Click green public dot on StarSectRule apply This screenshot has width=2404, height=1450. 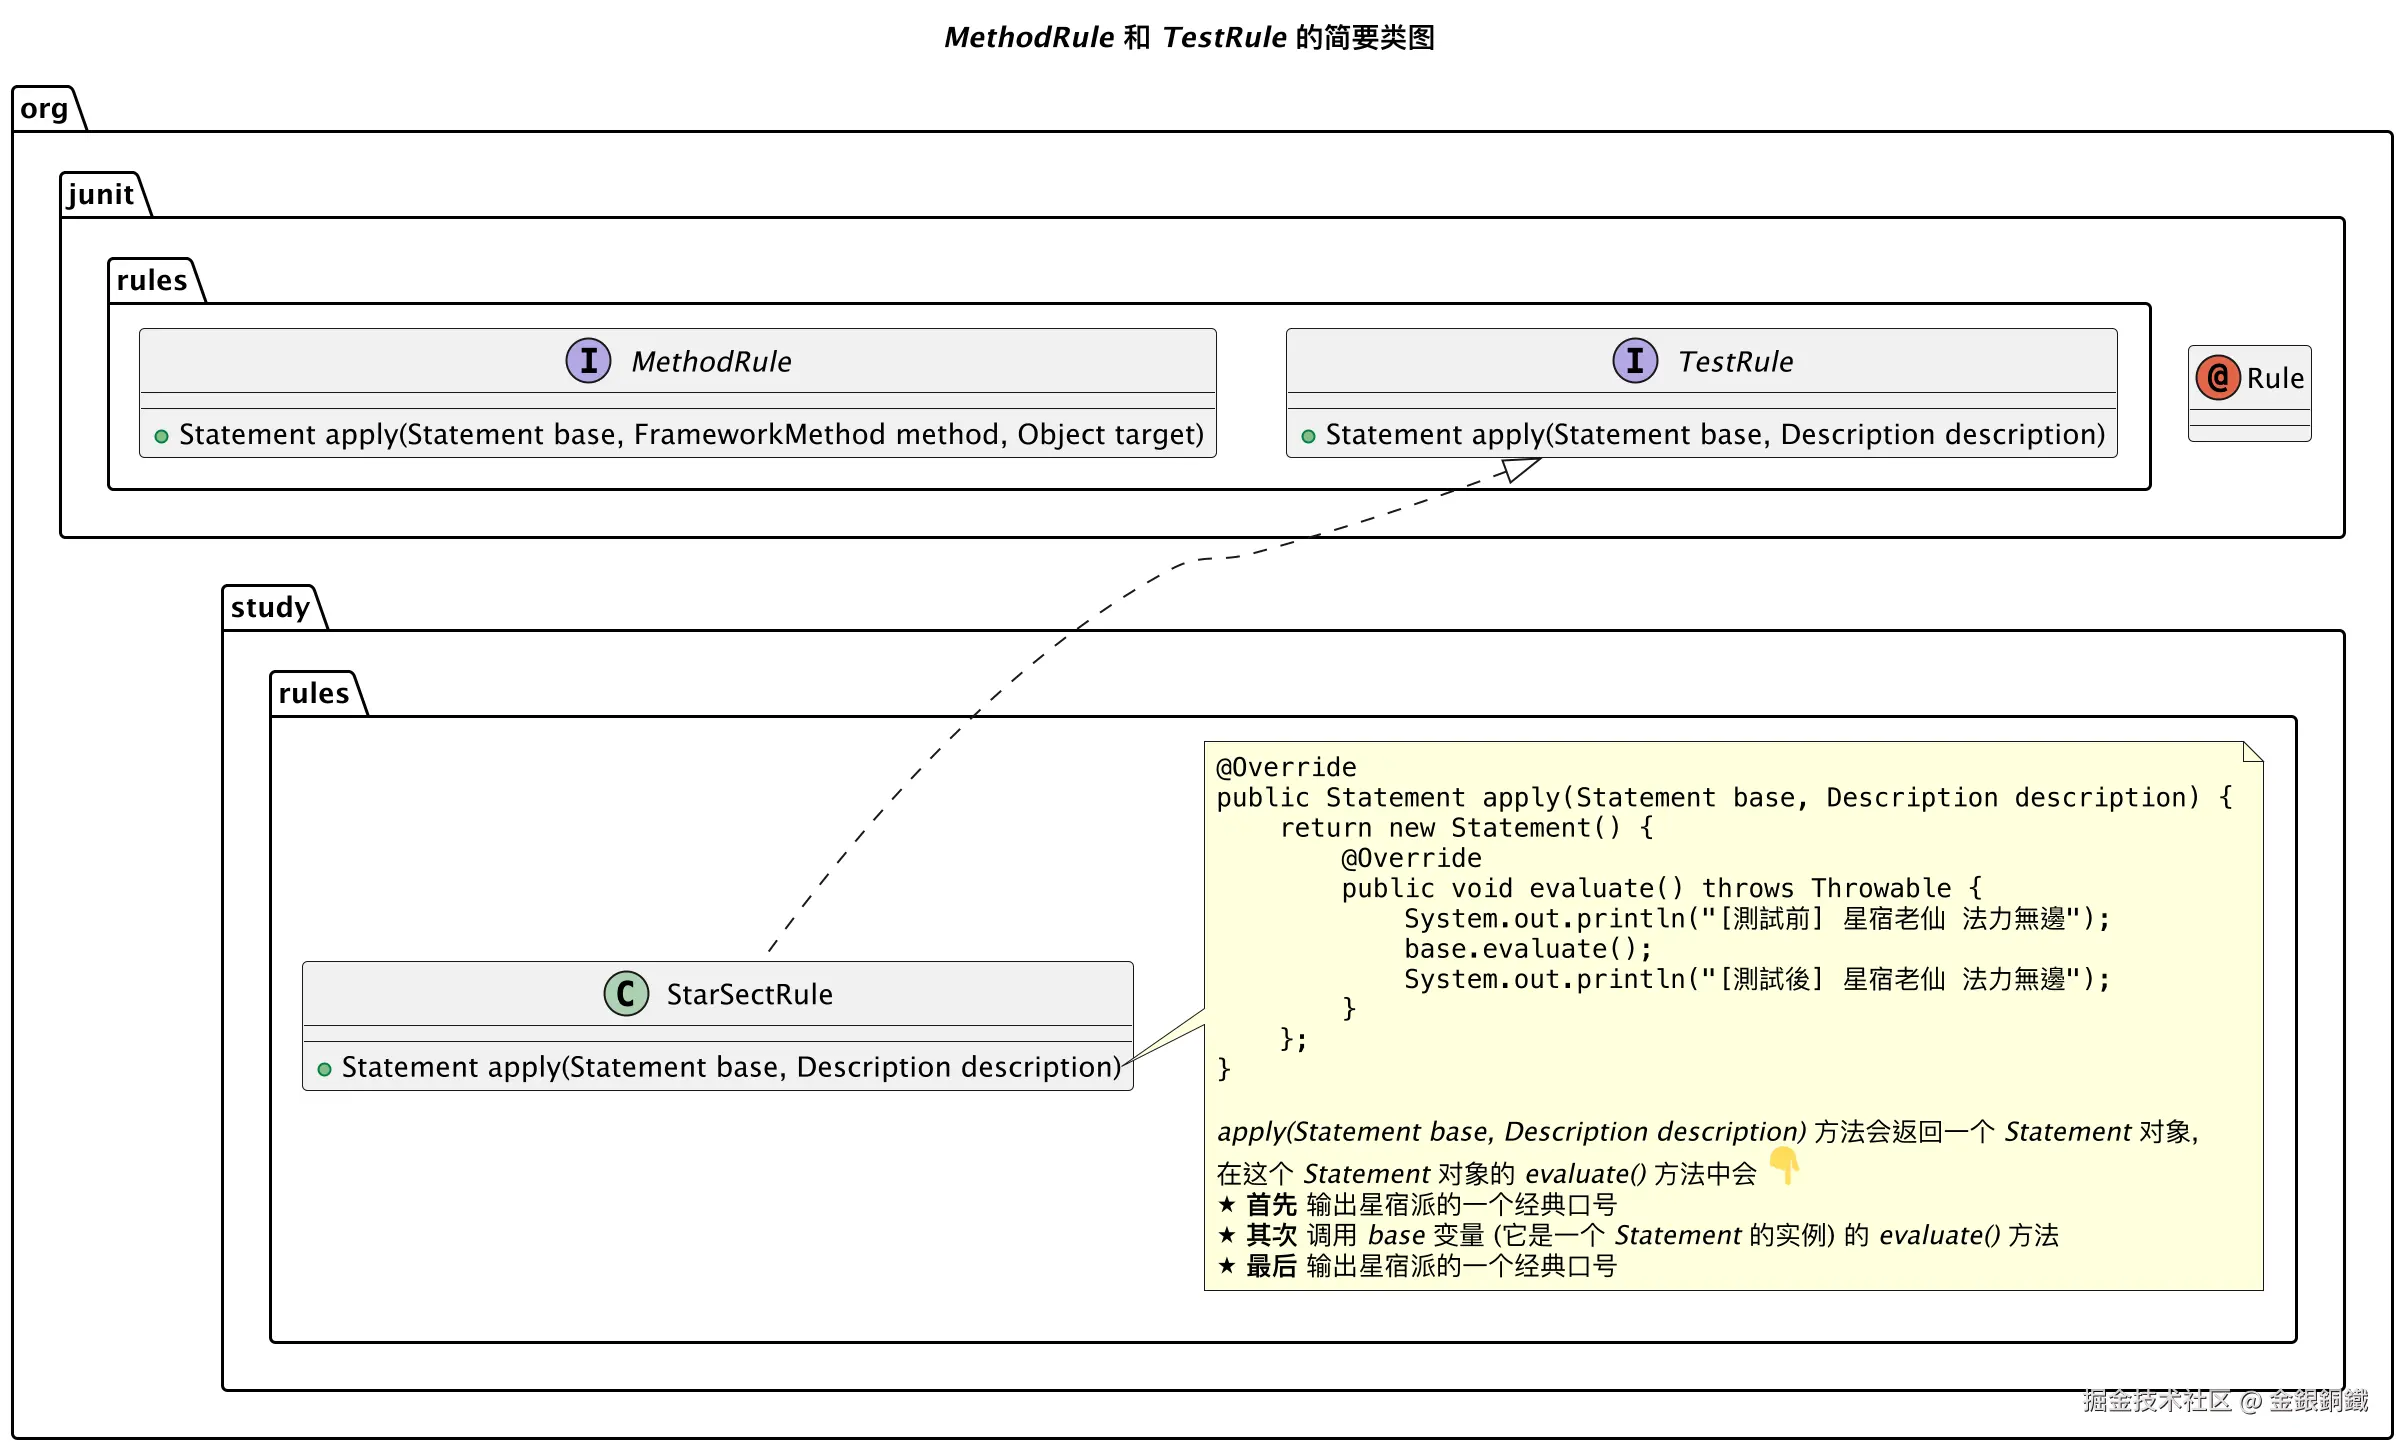click(x=324, y=1069)
